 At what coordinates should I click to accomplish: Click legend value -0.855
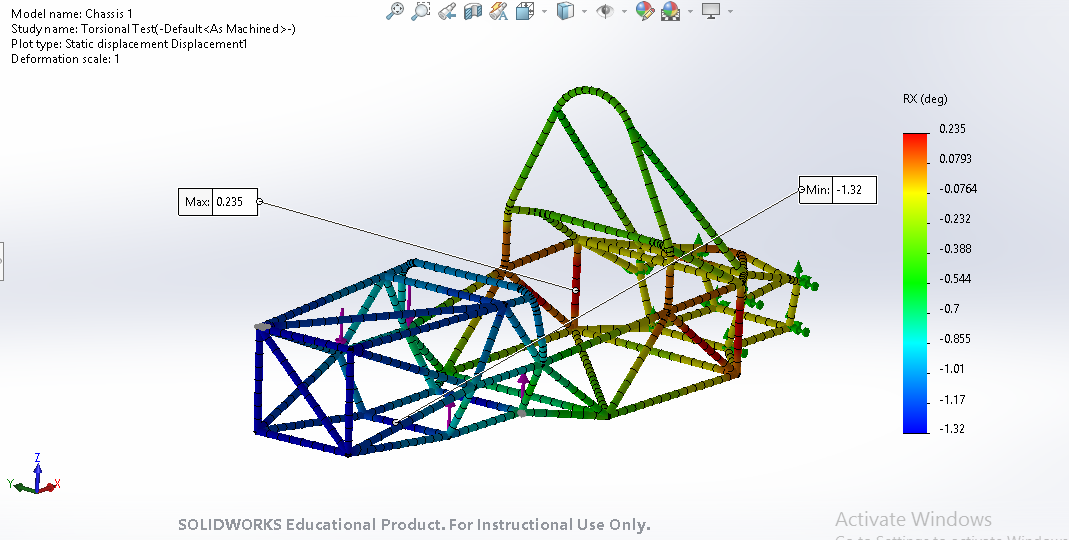click(x=954, y=339)
